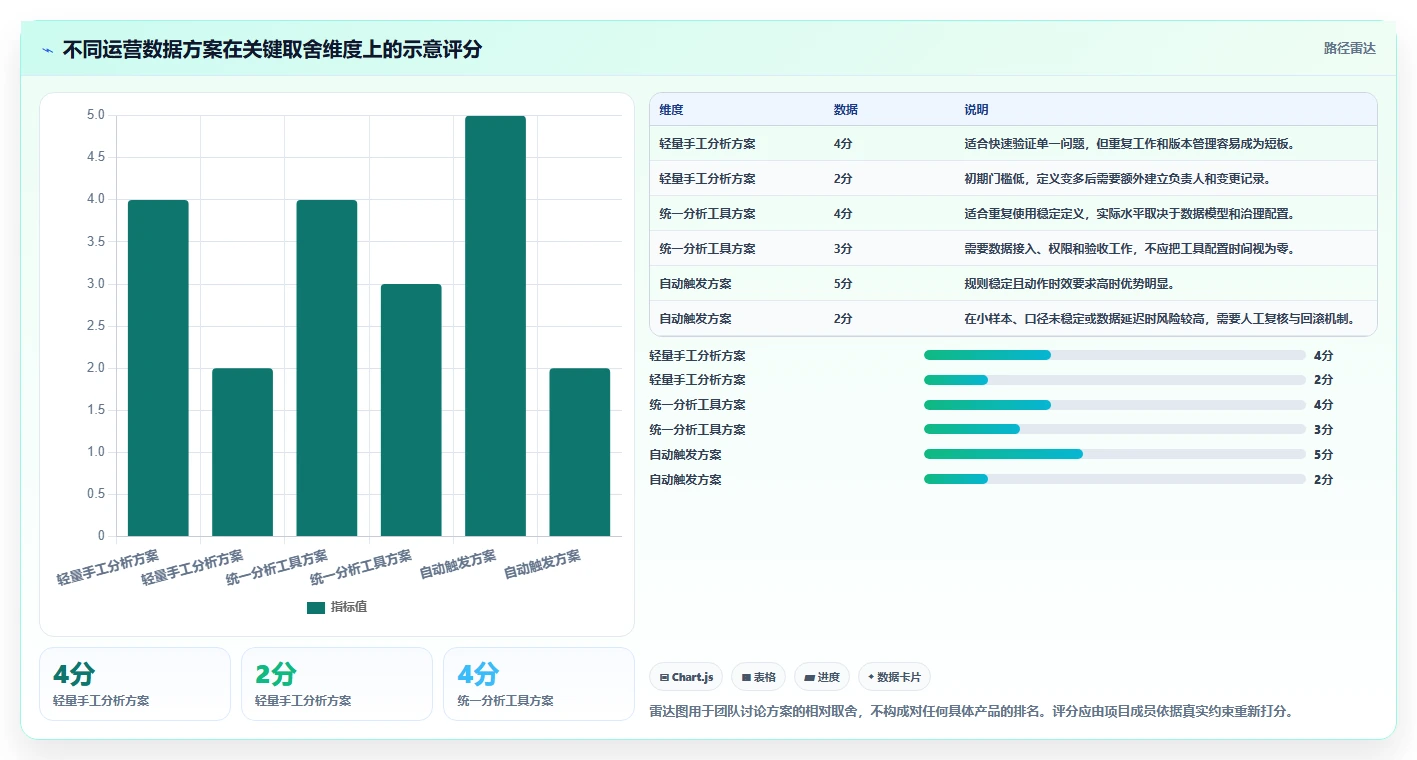This screenshot has width=1417, height=760.
Task: Select the 表格 tag chip
Action: tap(759, 677)
